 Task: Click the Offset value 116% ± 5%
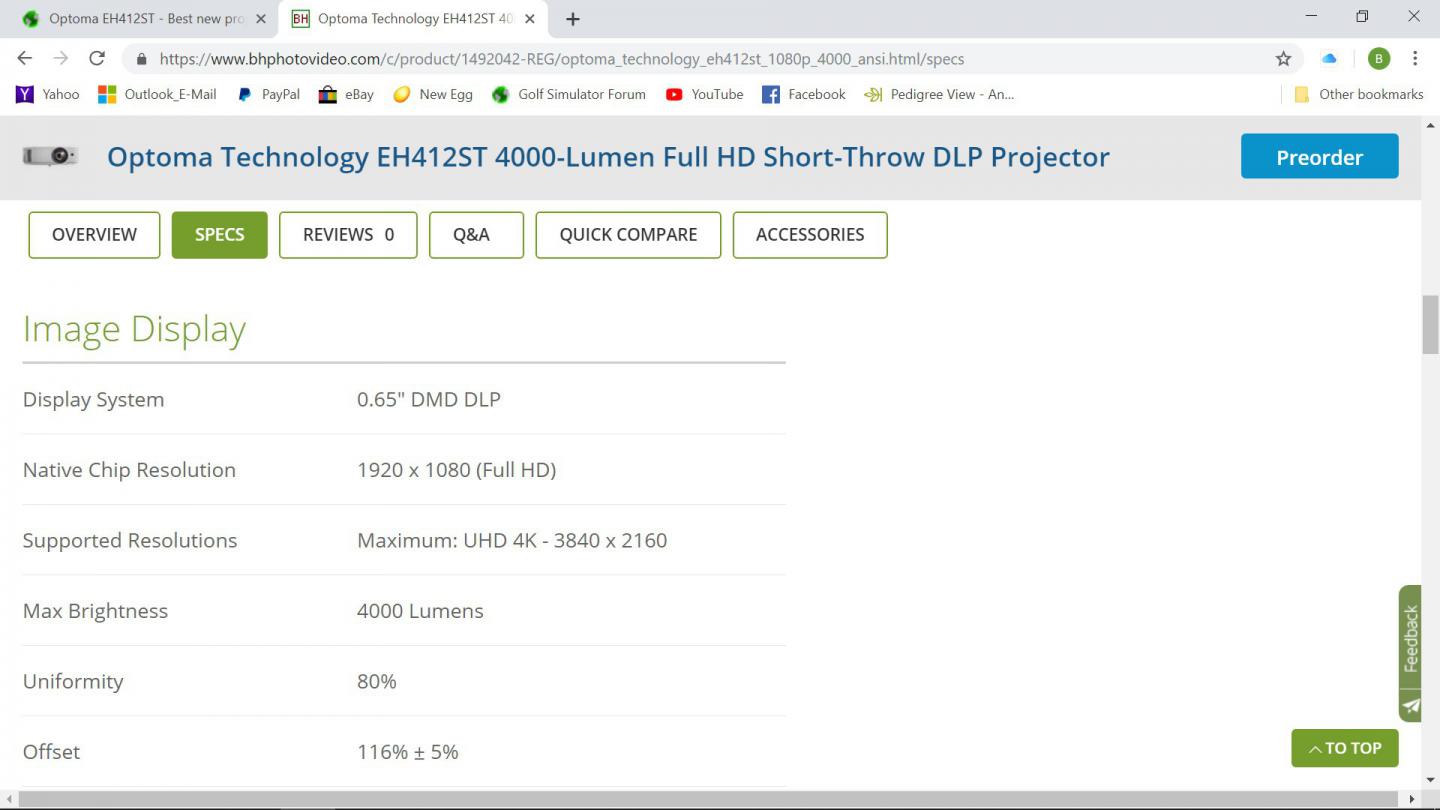408,752
